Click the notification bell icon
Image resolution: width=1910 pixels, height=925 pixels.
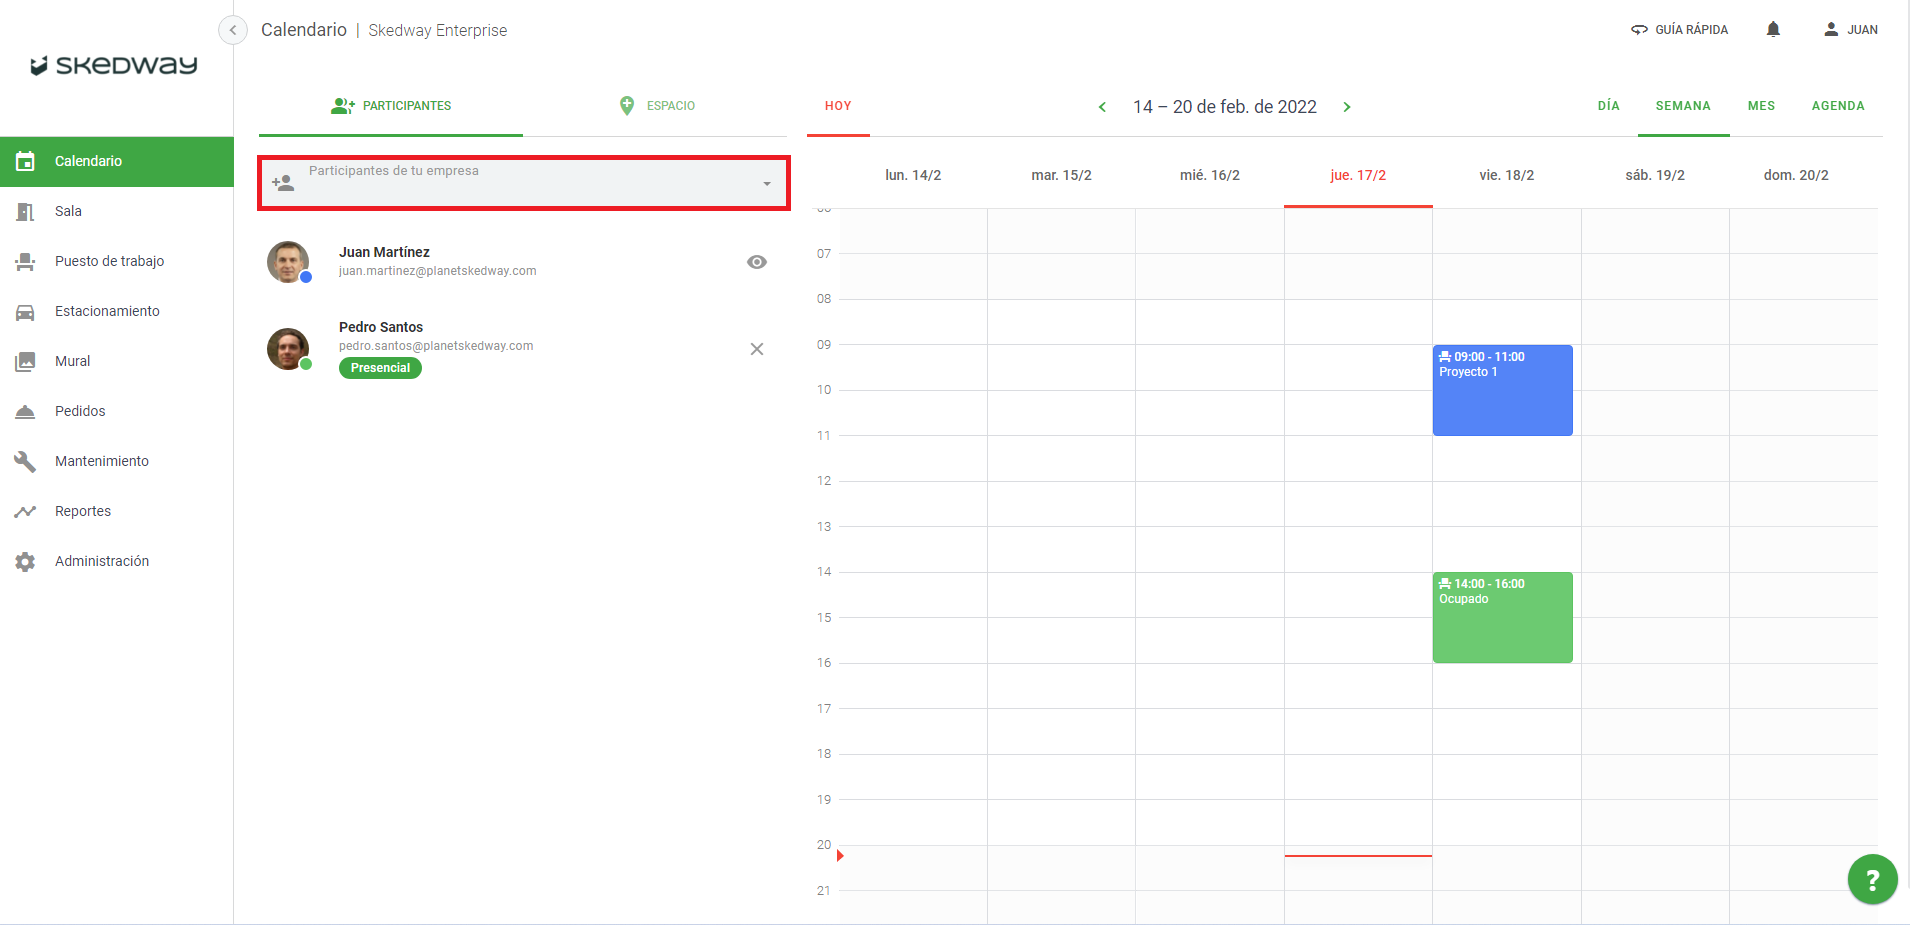[x=1773, y=29]
